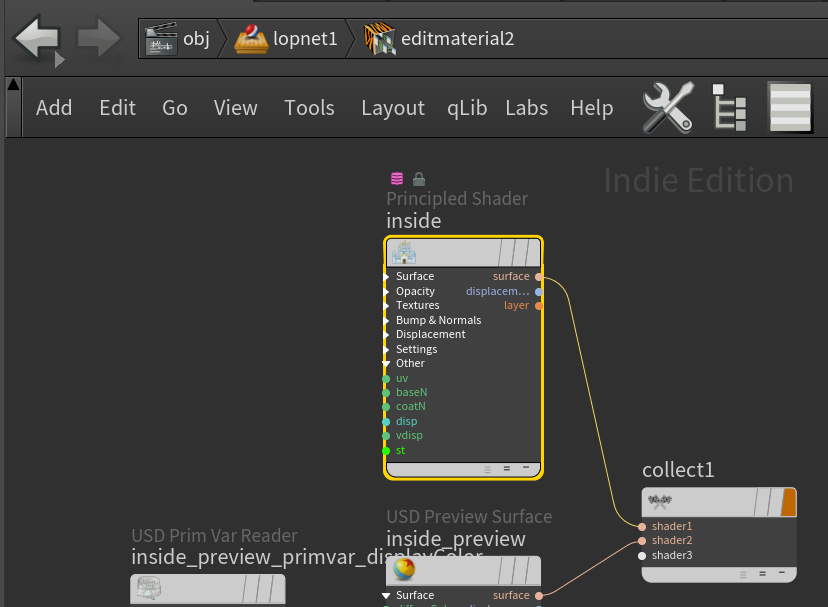828x607 pixels.
Task: Collapse inside node with the minus button
Action: pos(526,468)
